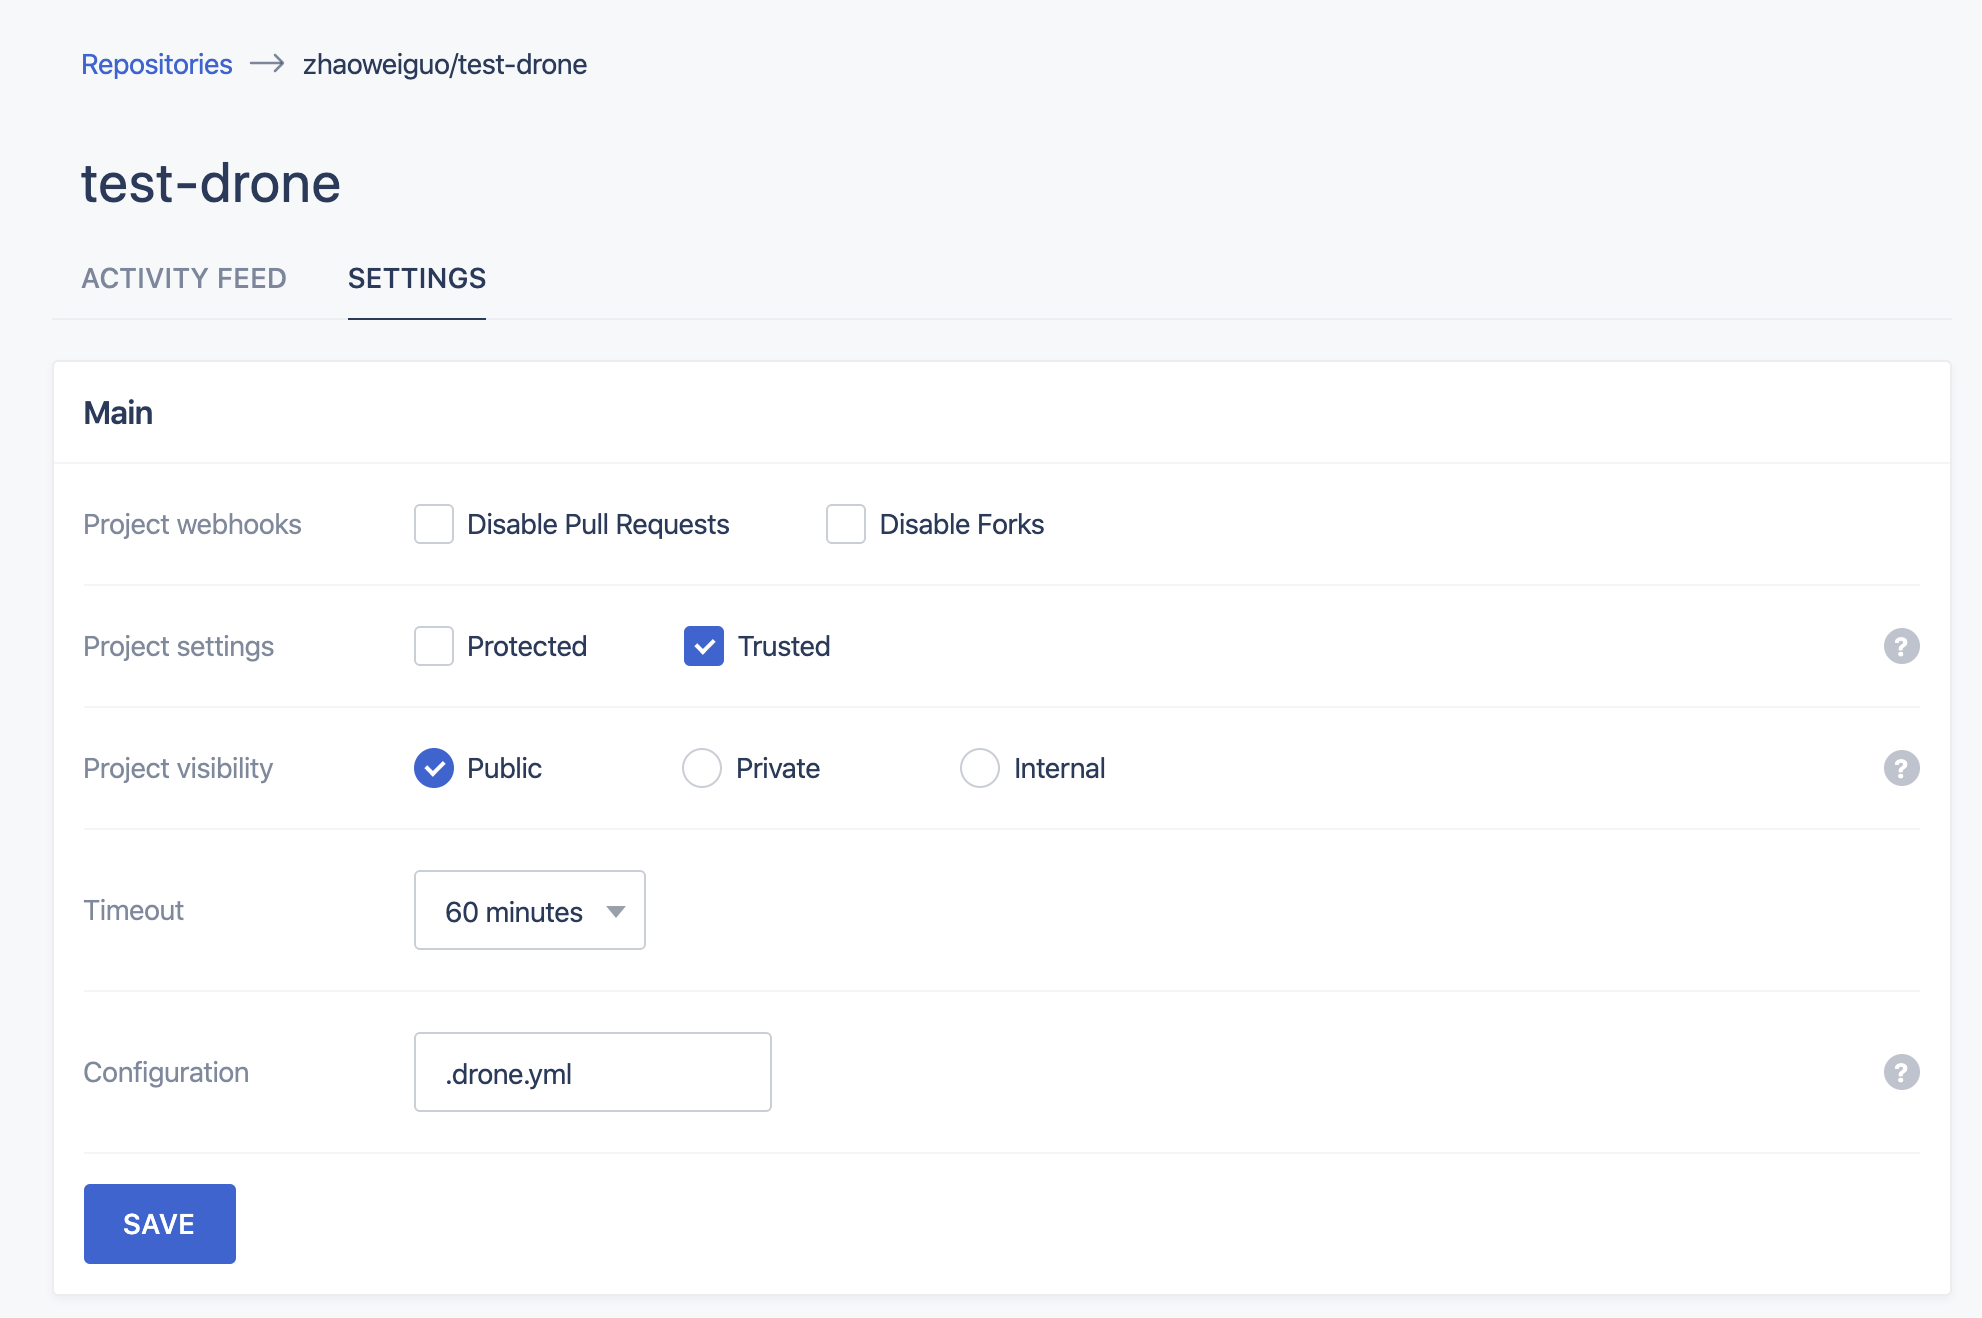The width and height of the screenshot is (1982, 1318).
Task: Select Public visibility radio button
Action: click(x=434, y=768)
